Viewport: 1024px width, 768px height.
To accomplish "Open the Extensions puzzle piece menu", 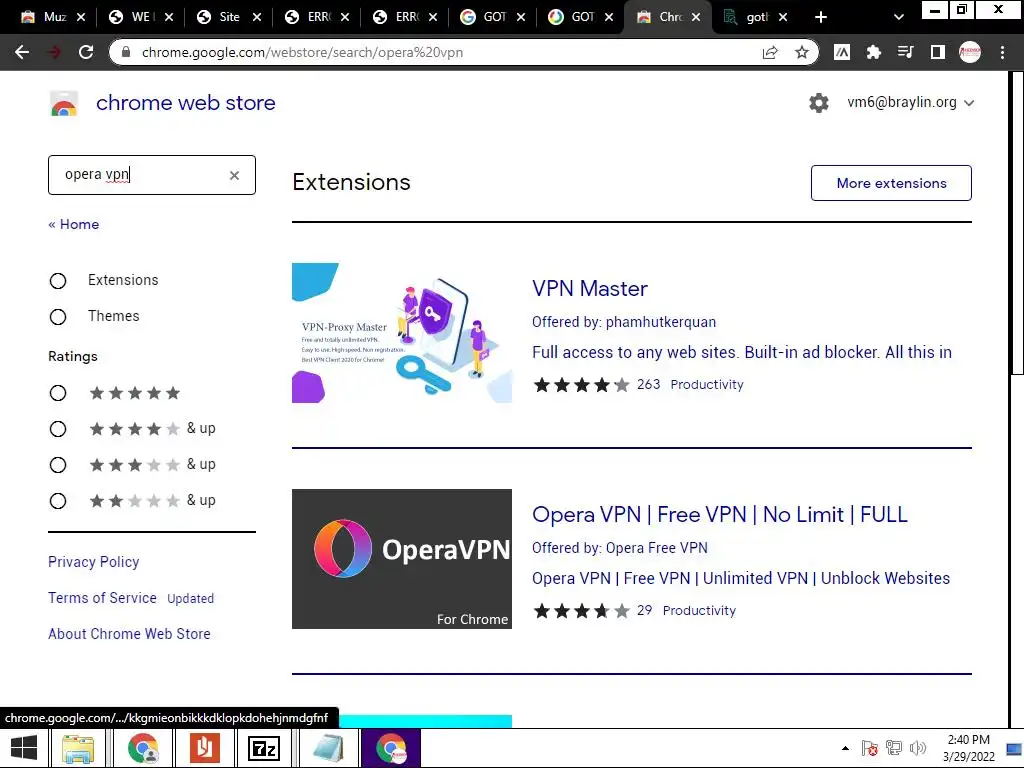I will [x=873, y=52].
